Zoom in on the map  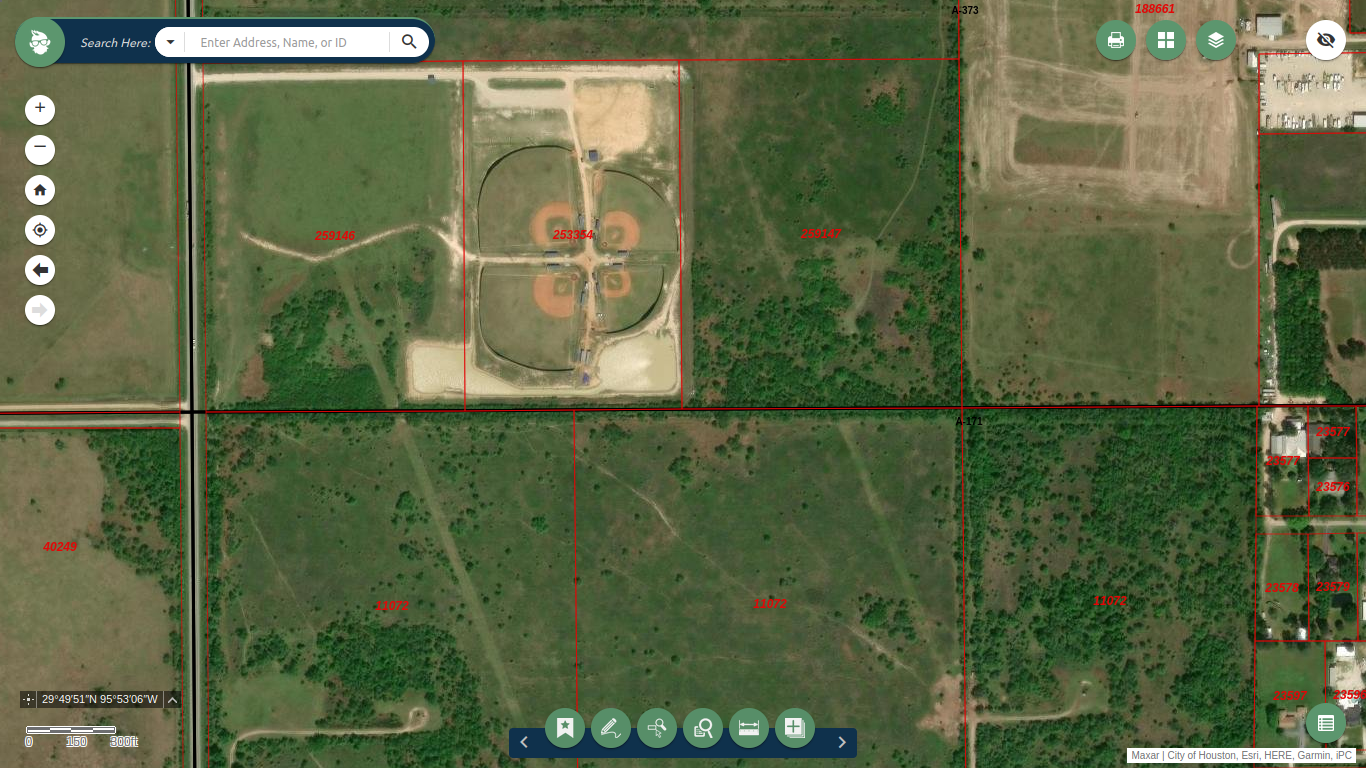pyautogui.click(x=40, y=109)
